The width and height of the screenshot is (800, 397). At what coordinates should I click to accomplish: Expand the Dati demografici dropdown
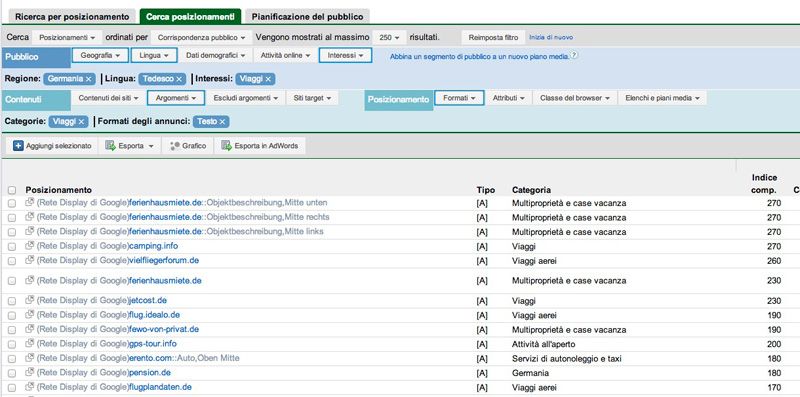click(215, 55)
